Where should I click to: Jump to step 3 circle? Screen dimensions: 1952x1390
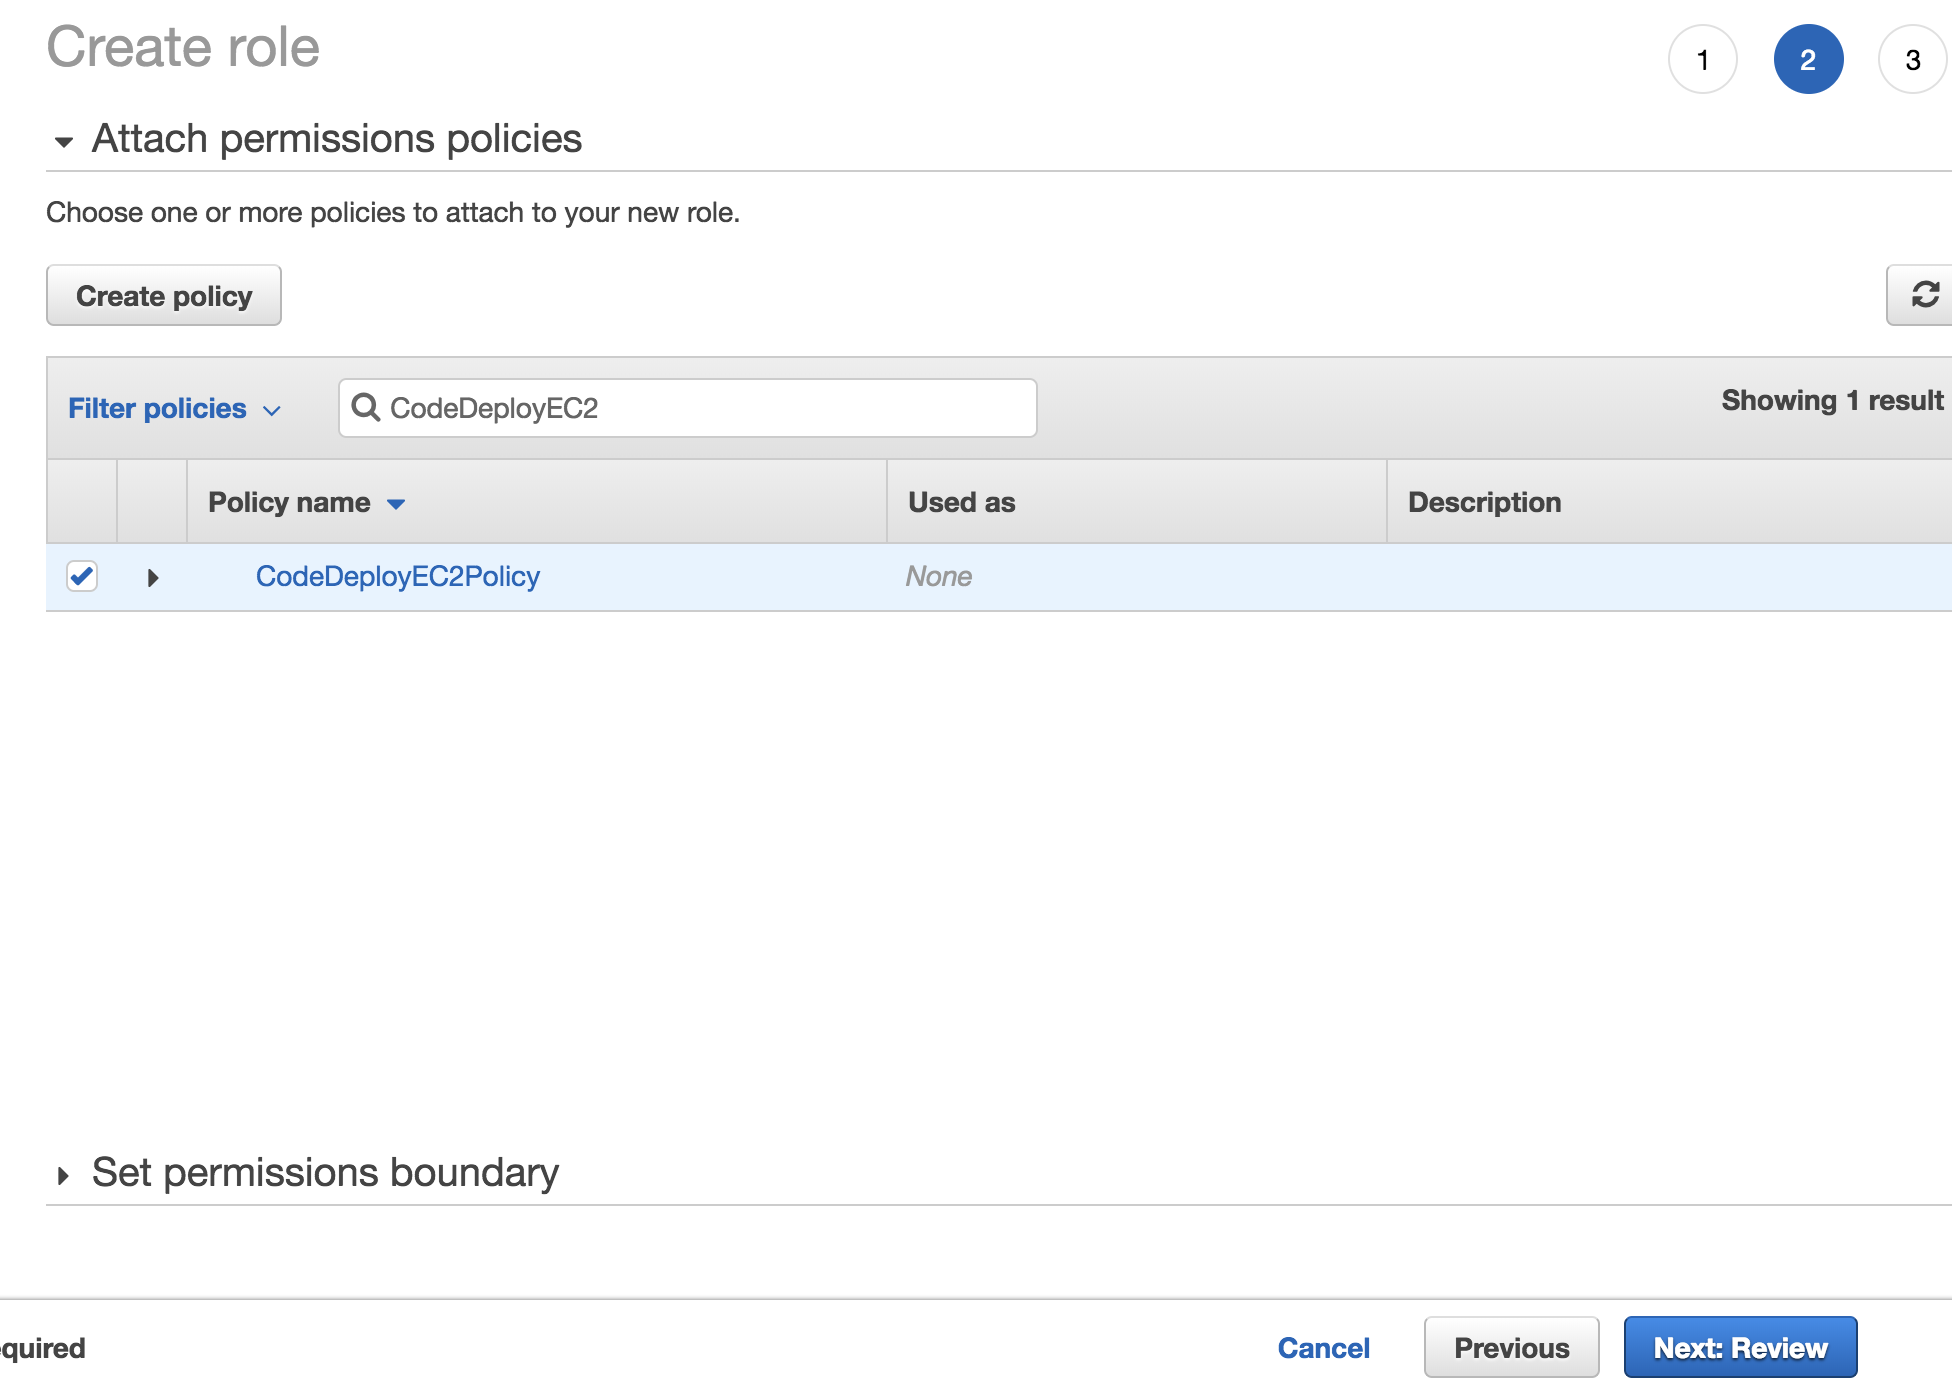click(1911, 59)
